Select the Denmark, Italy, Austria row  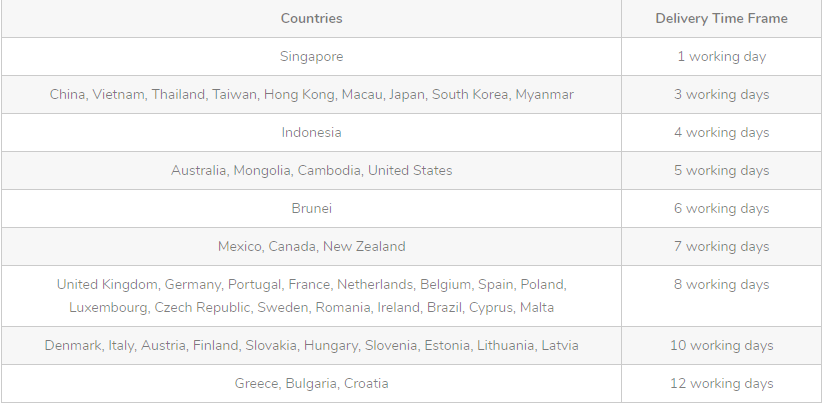[412, 345]
